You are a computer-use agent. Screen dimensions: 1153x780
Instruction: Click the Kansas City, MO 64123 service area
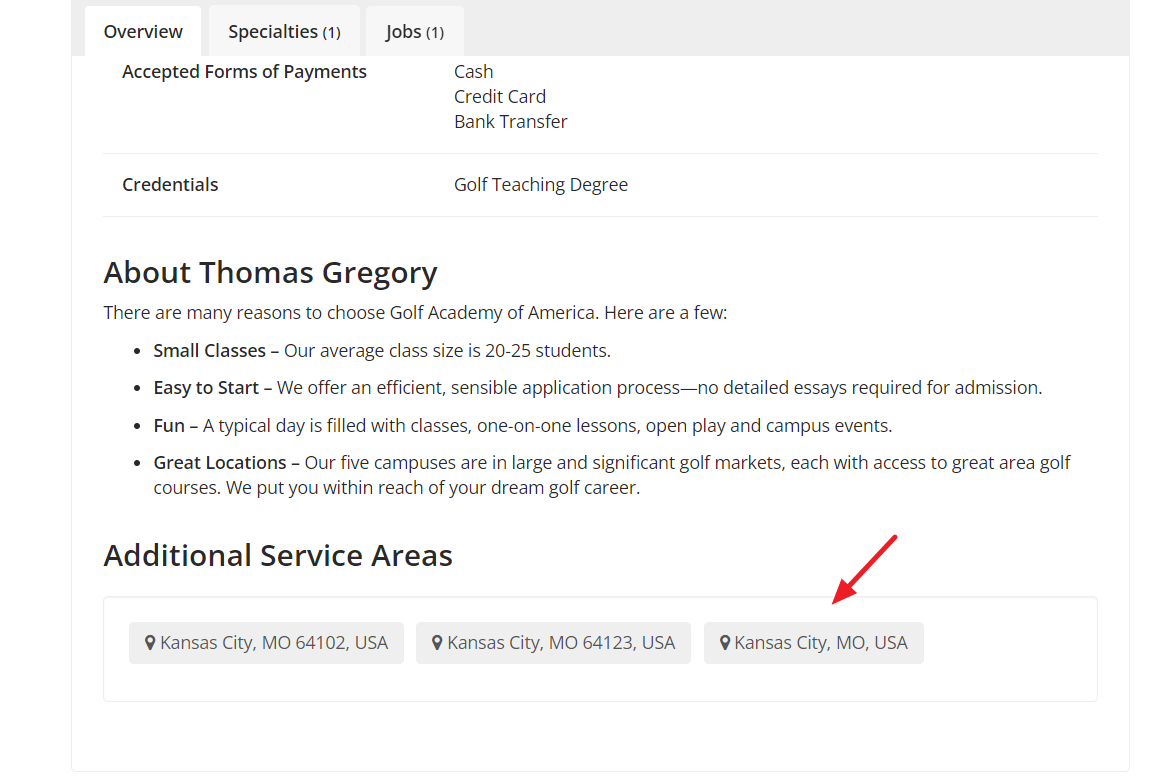(553, 643)
